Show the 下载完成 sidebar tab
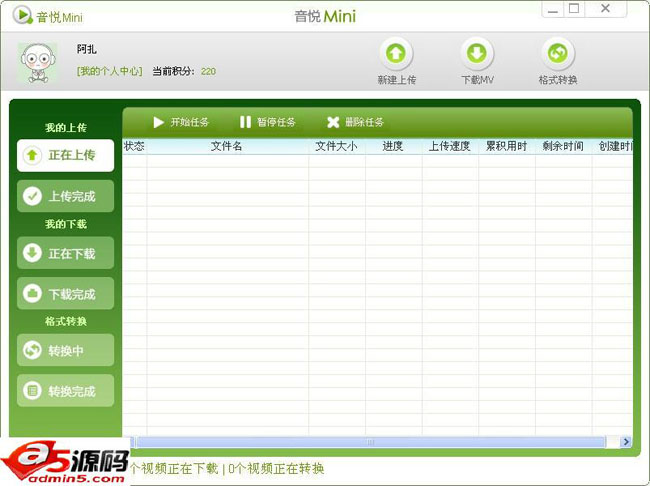 pos(66,294)
